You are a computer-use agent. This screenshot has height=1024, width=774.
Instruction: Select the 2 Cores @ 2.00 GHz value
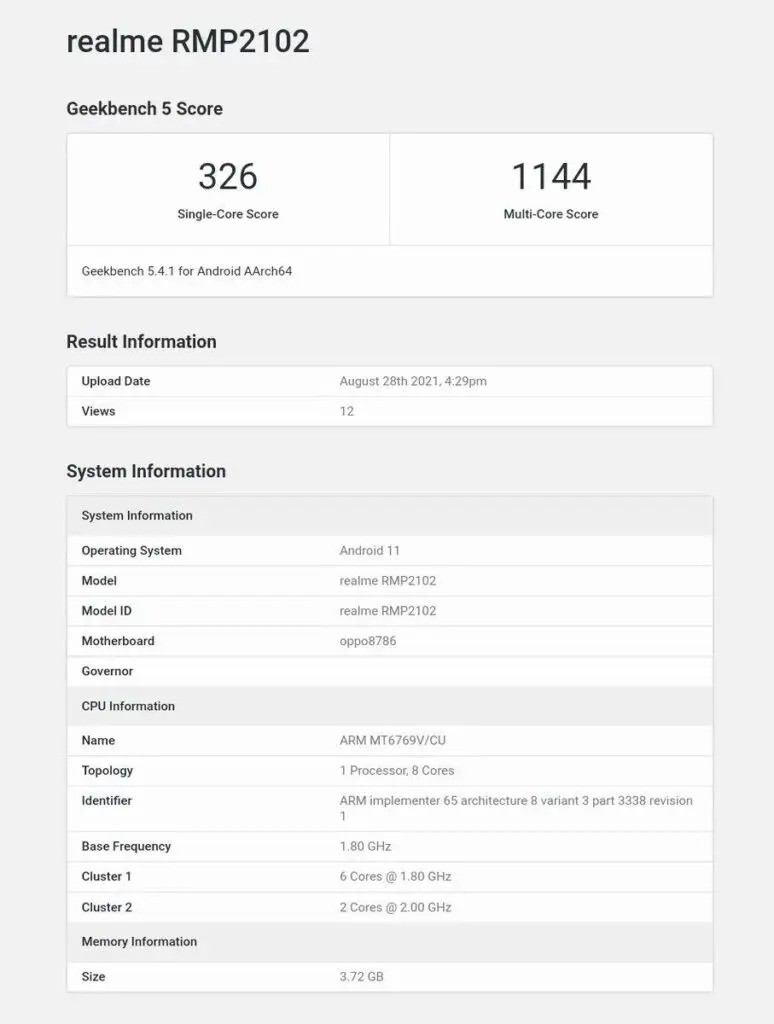click(x=395, y=907)
